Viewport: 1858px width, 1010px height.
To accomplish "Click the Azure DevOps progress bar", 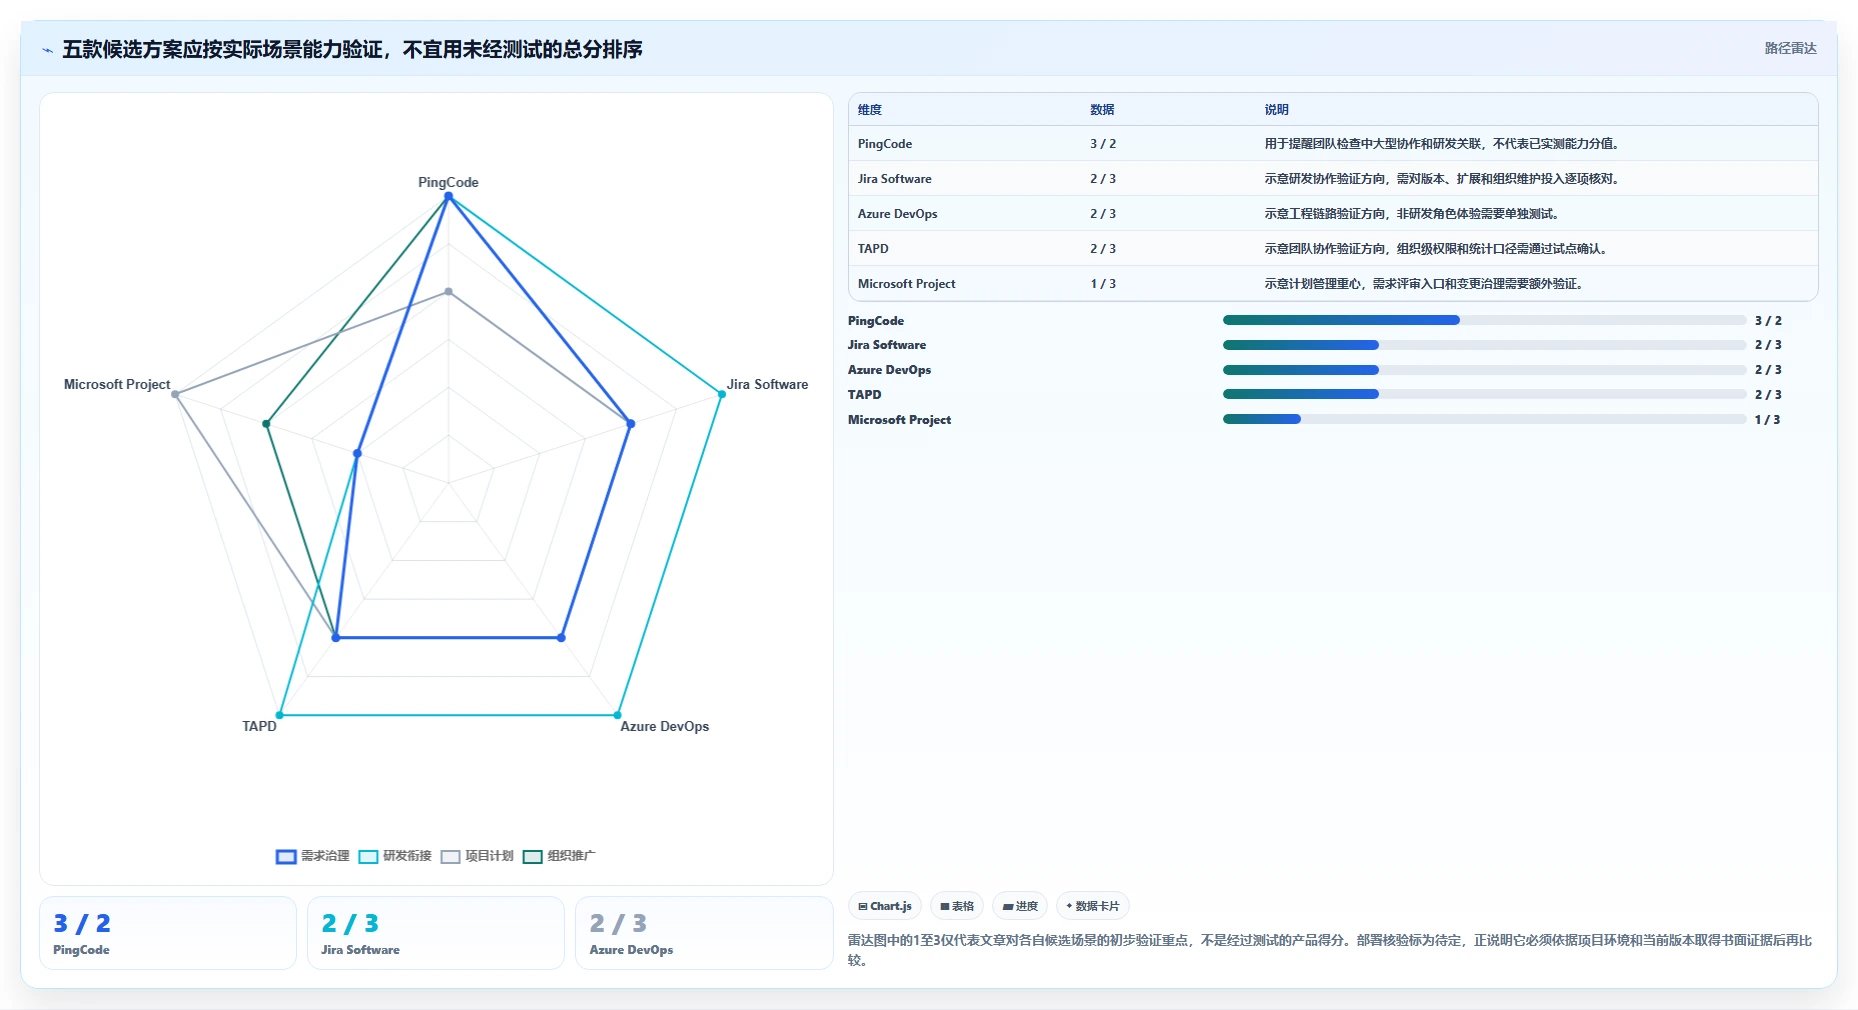I will click(x=1484, y=370).
